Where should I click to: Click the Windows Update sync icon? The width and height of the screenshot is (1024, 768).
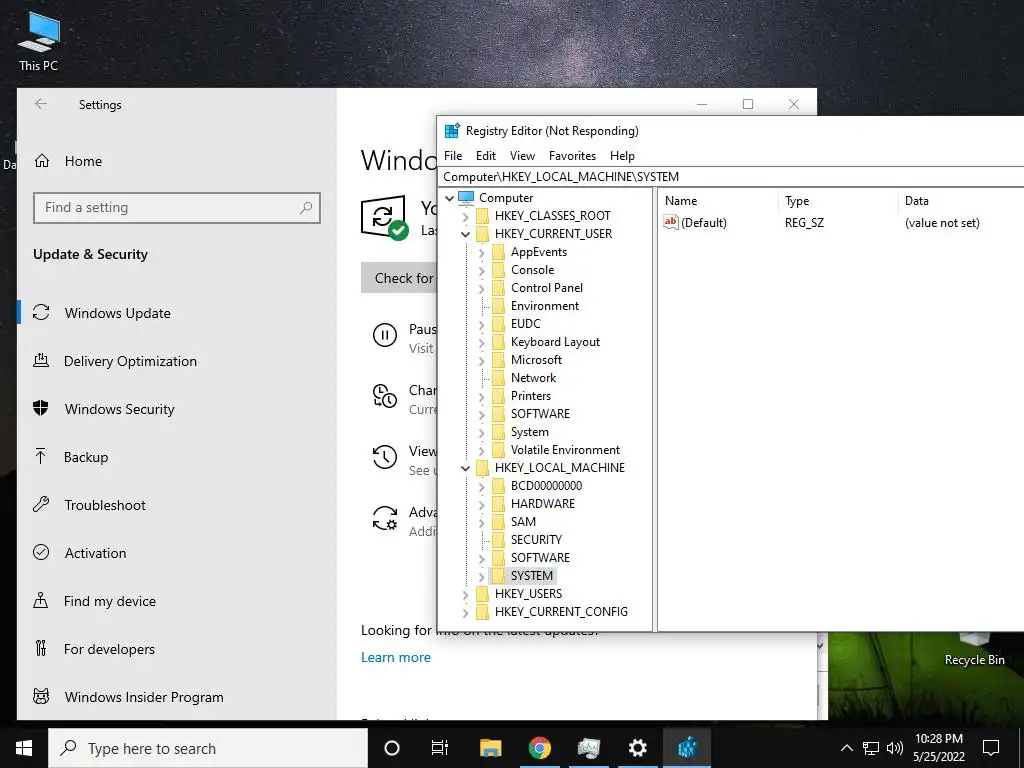coord(41,312)
